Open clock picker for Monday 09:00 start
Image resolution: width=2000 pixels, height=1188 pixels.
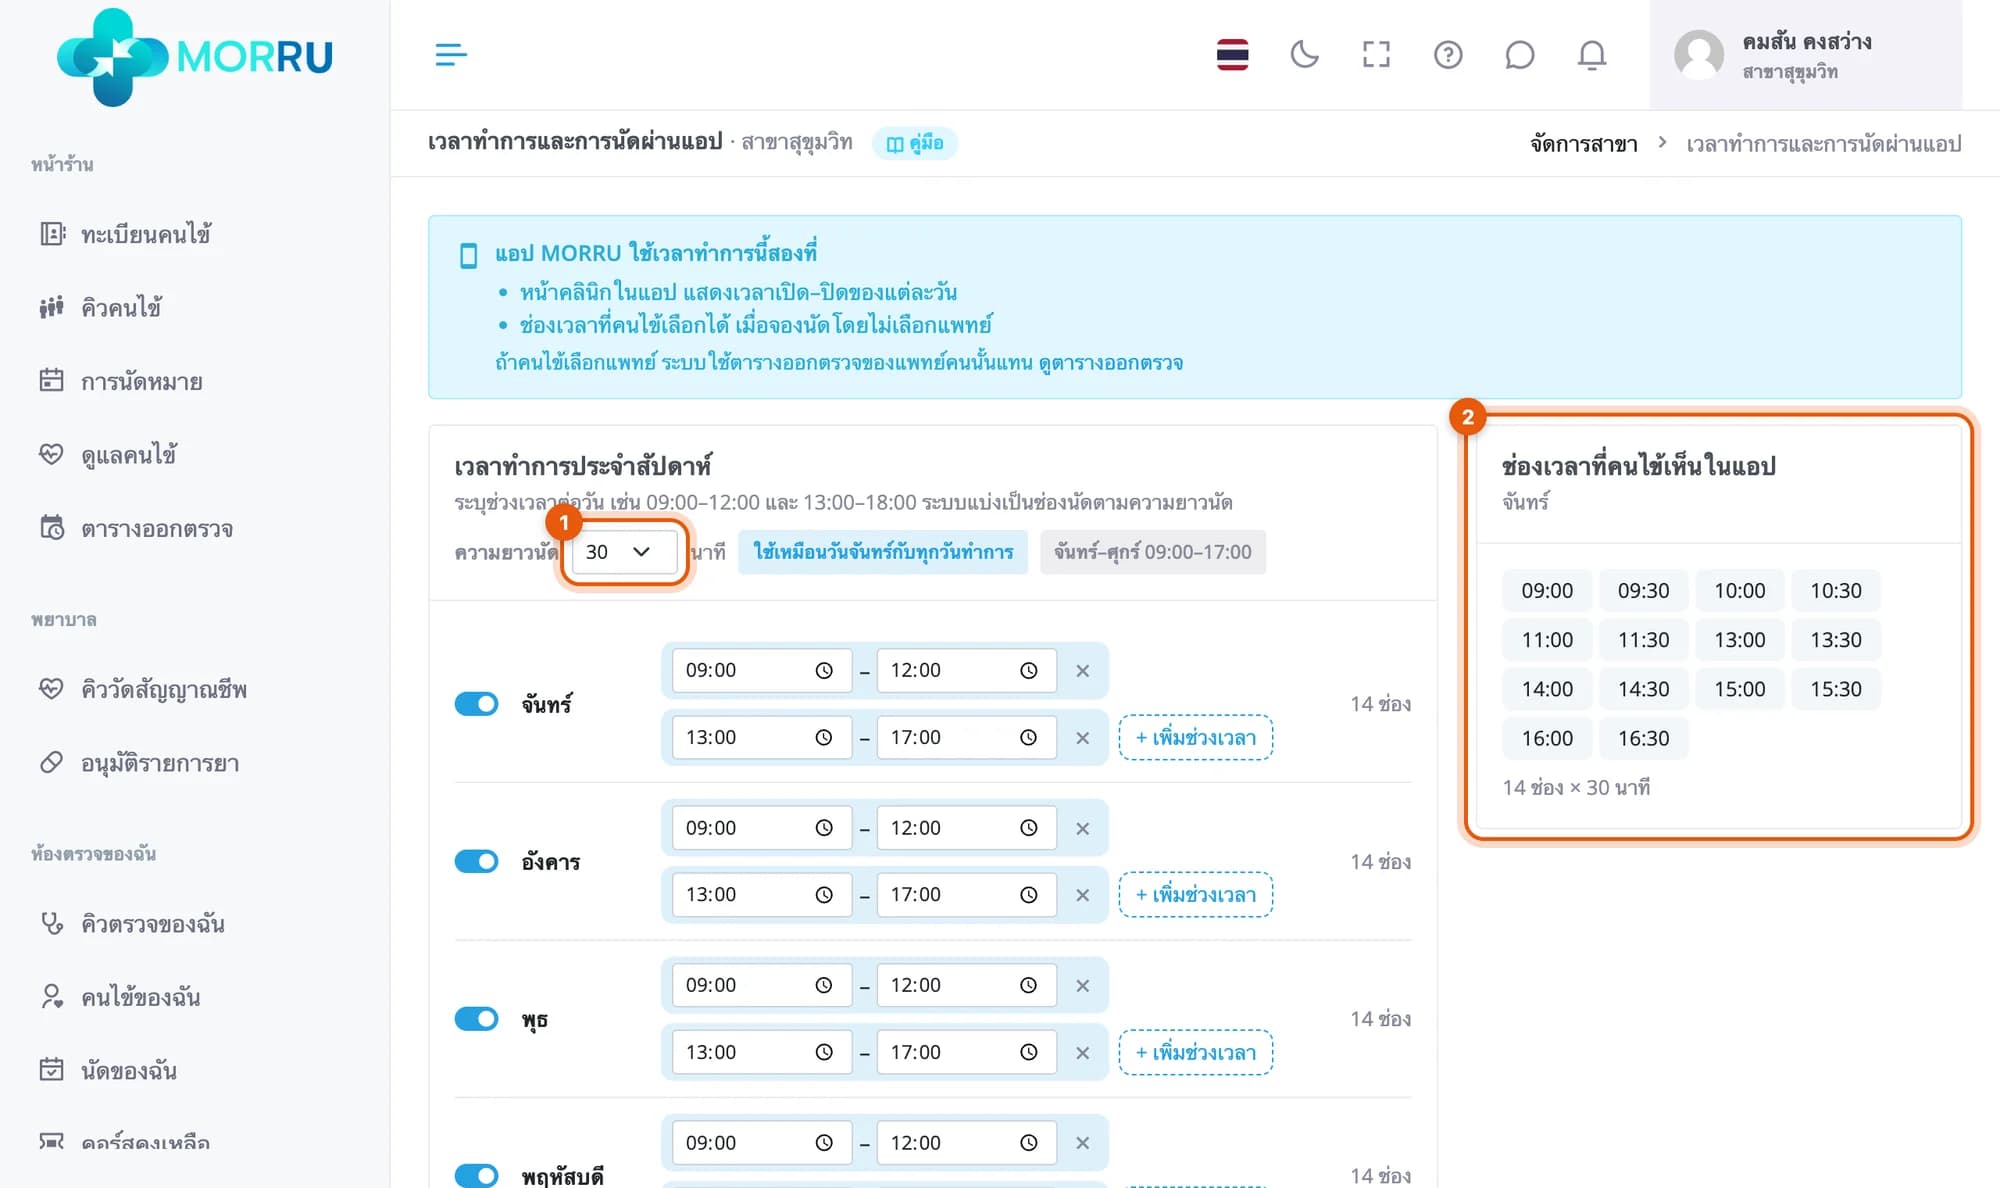tap(823, 671)
